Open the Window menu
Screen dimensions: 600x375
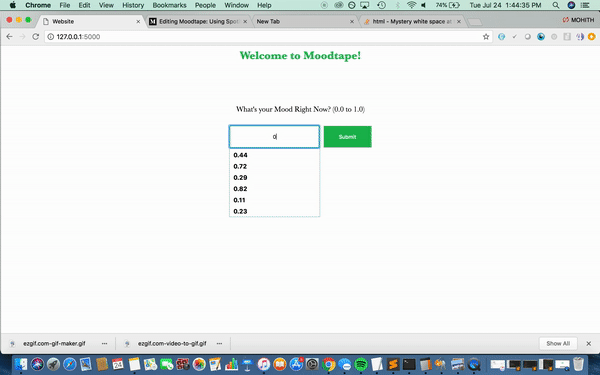coord(236,5)
